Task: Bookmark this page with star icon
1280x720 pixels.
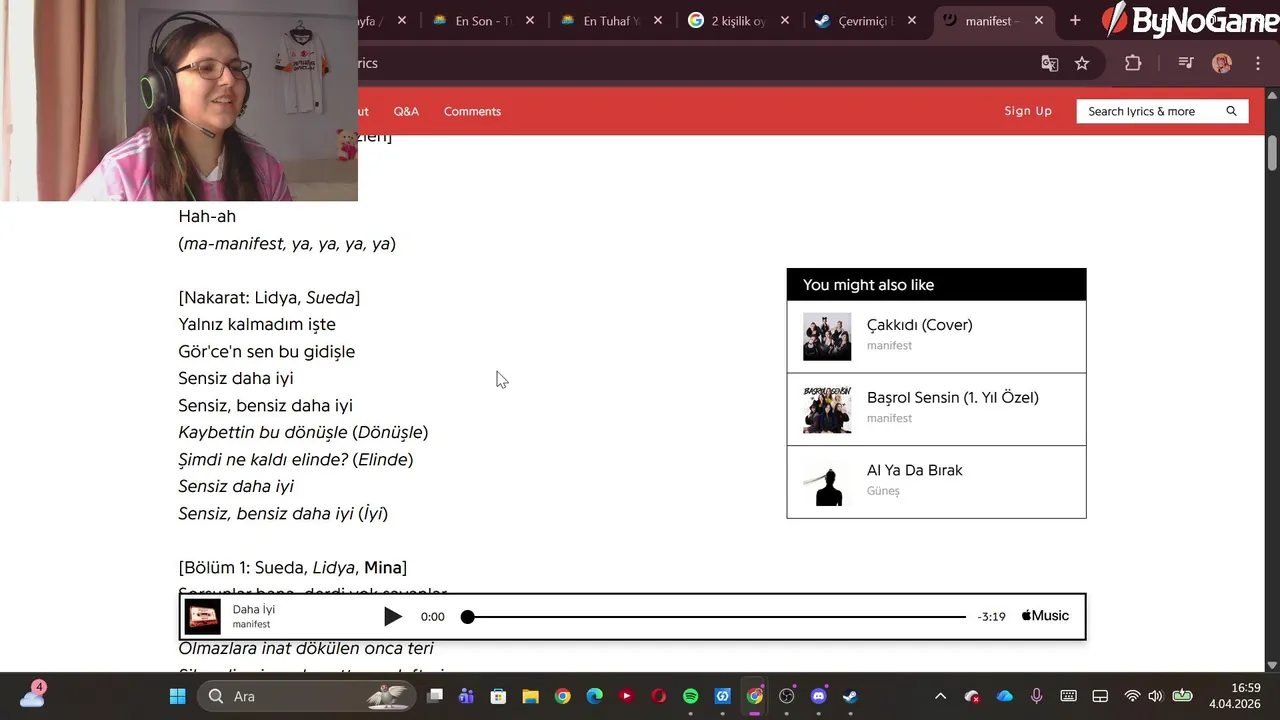Action: click(1082, 63)
